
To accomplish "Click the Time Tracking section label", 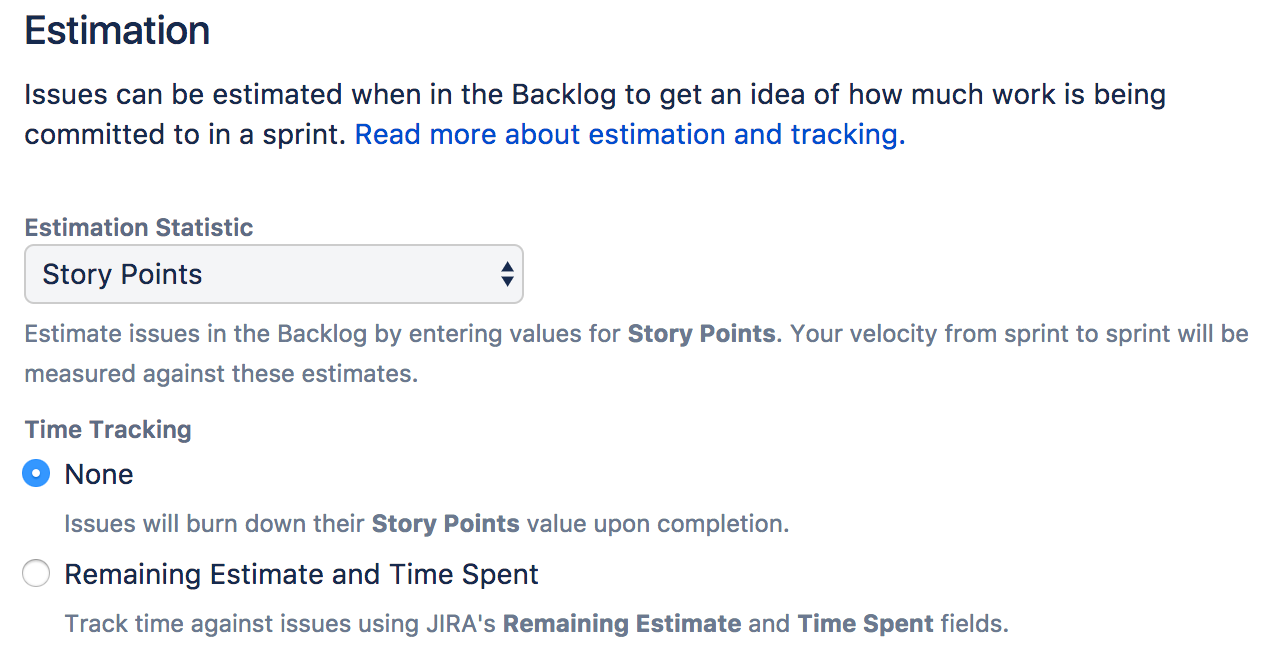I will tap(108, 429).
